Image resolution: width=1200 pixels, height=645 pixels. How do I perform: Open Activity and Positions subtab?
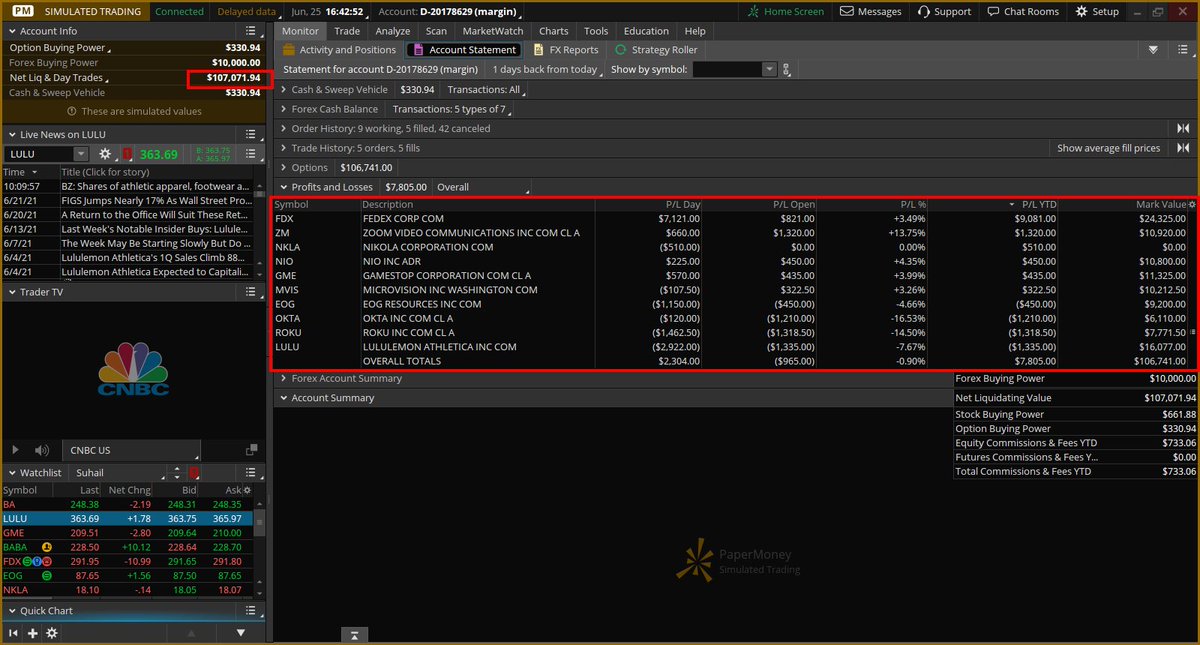(x=339, y=50)
